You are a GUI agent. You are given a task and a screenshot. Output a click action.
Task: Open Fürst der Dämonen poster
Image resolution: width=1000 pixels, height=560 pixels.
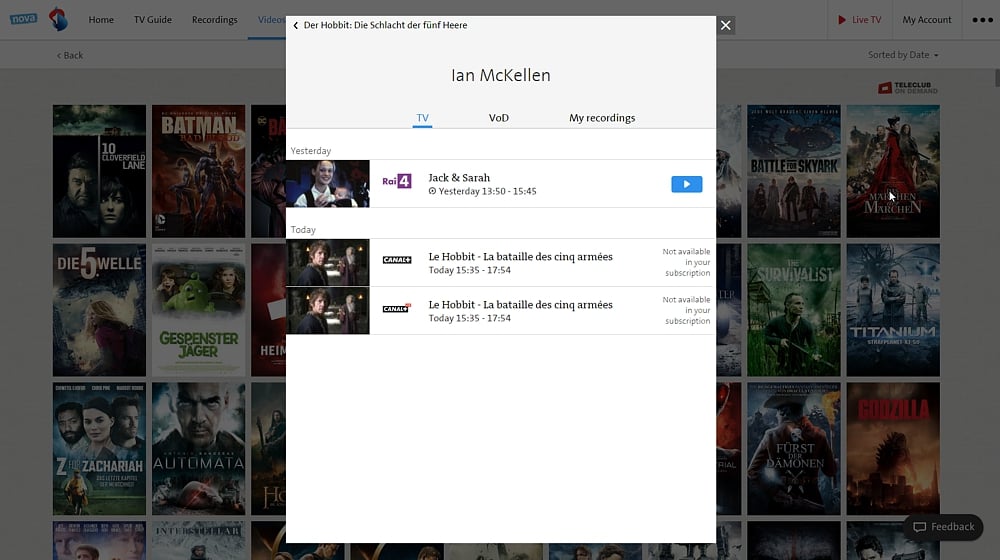pos(794,449)
